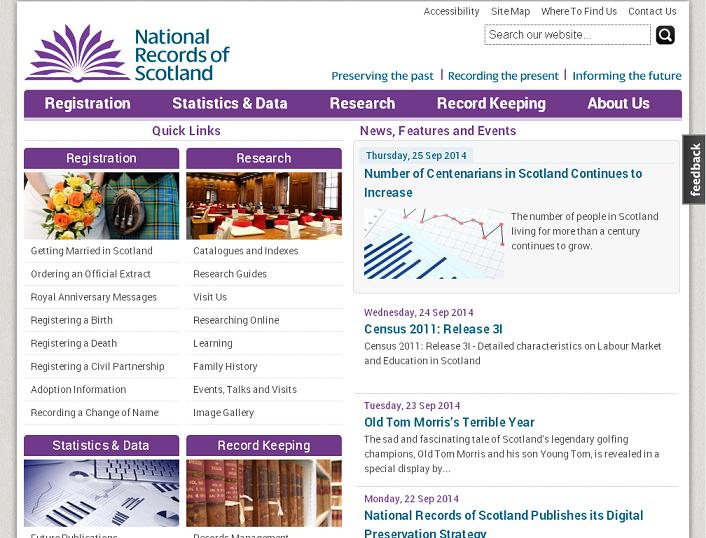Screen dimensions: 706x538
Task: Open the About Us main menu
Action: click(618, 104)
